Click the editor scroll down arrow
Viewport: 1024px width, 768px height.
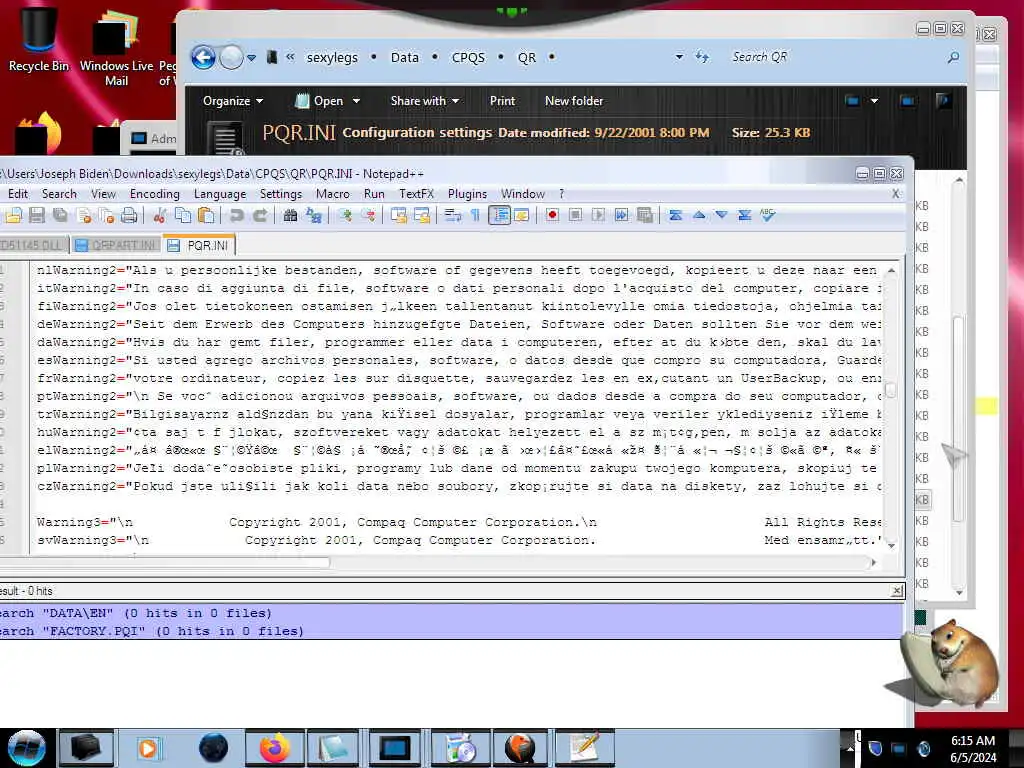coord(891,545)
